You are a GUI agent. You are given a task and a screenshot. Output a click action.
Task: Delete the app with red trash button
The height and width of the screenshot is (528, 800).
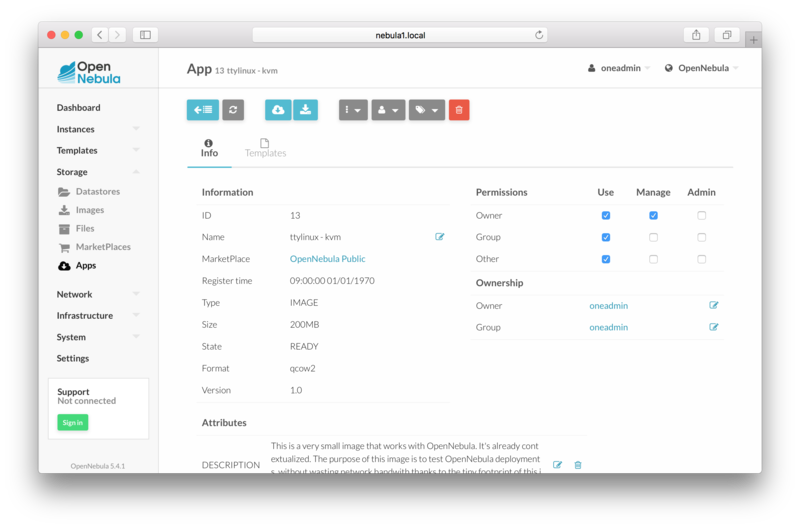pyautogui.click(x=459, y=110)
